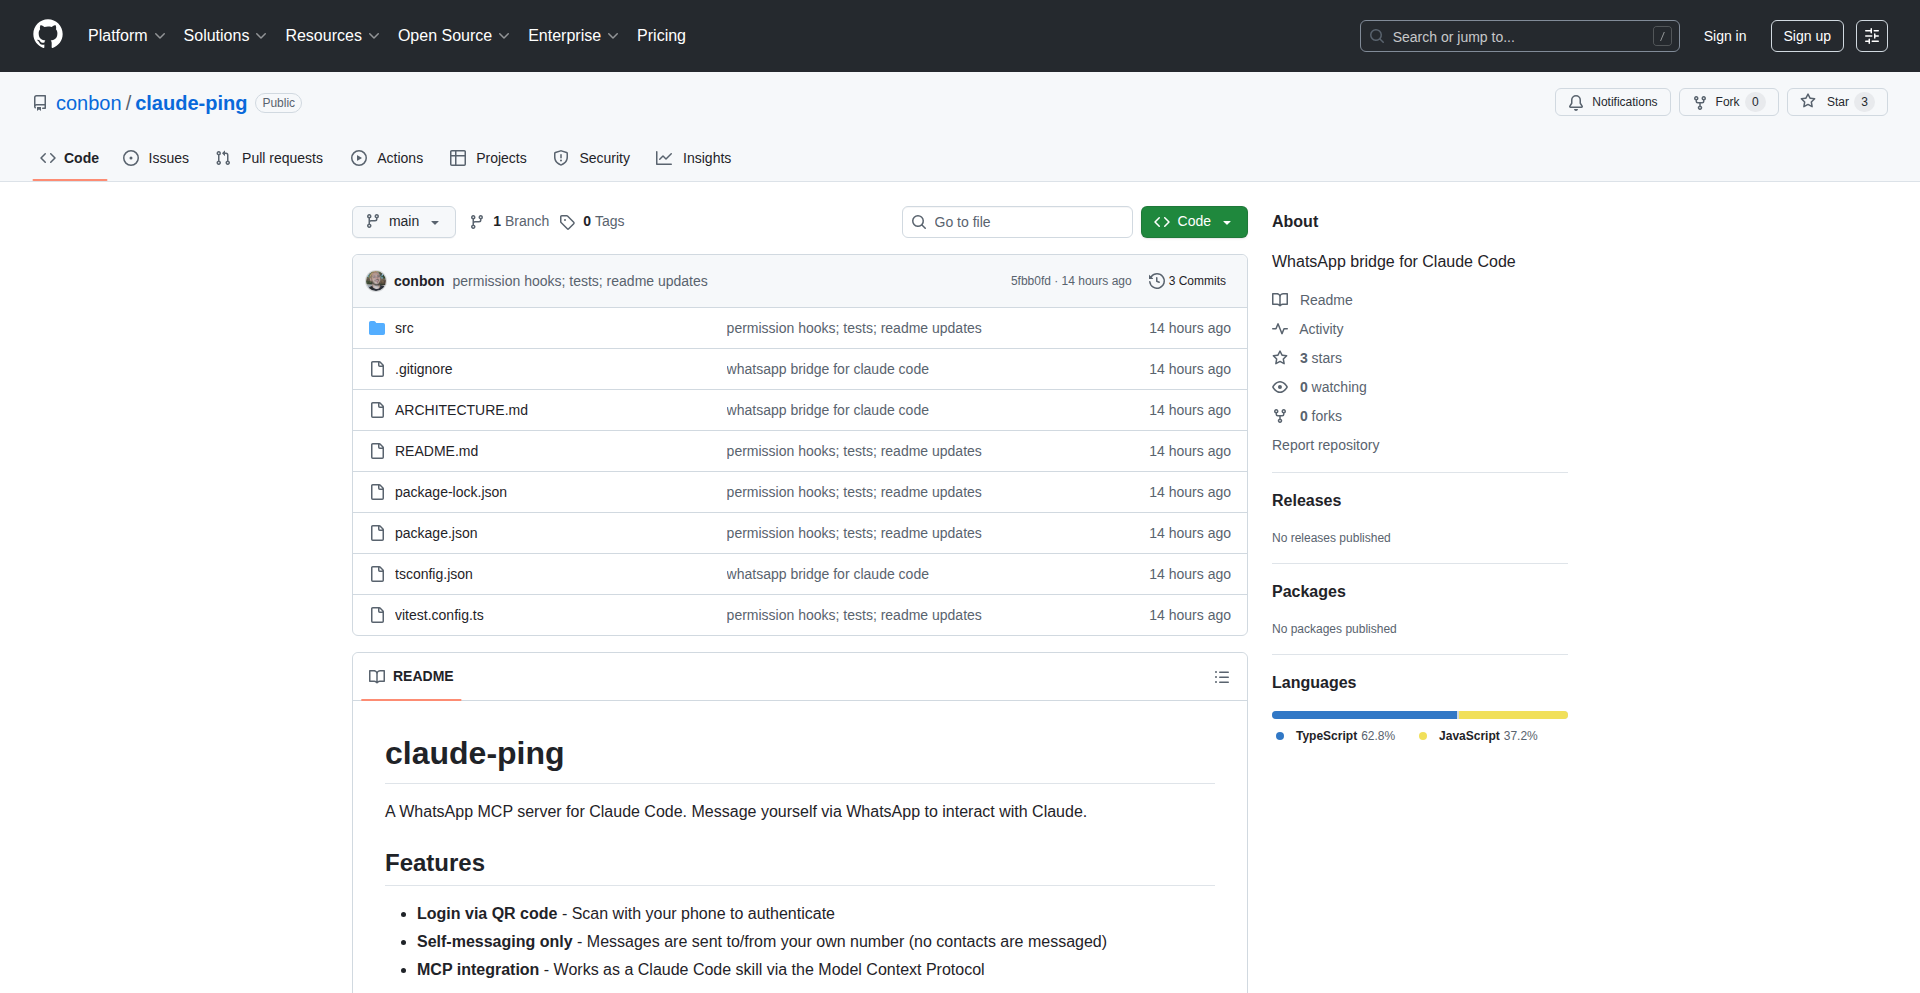Open the ARCHITECTURE.md file link
The width and height of the screenshot is (1920, 993).
[x=461, y=410]
